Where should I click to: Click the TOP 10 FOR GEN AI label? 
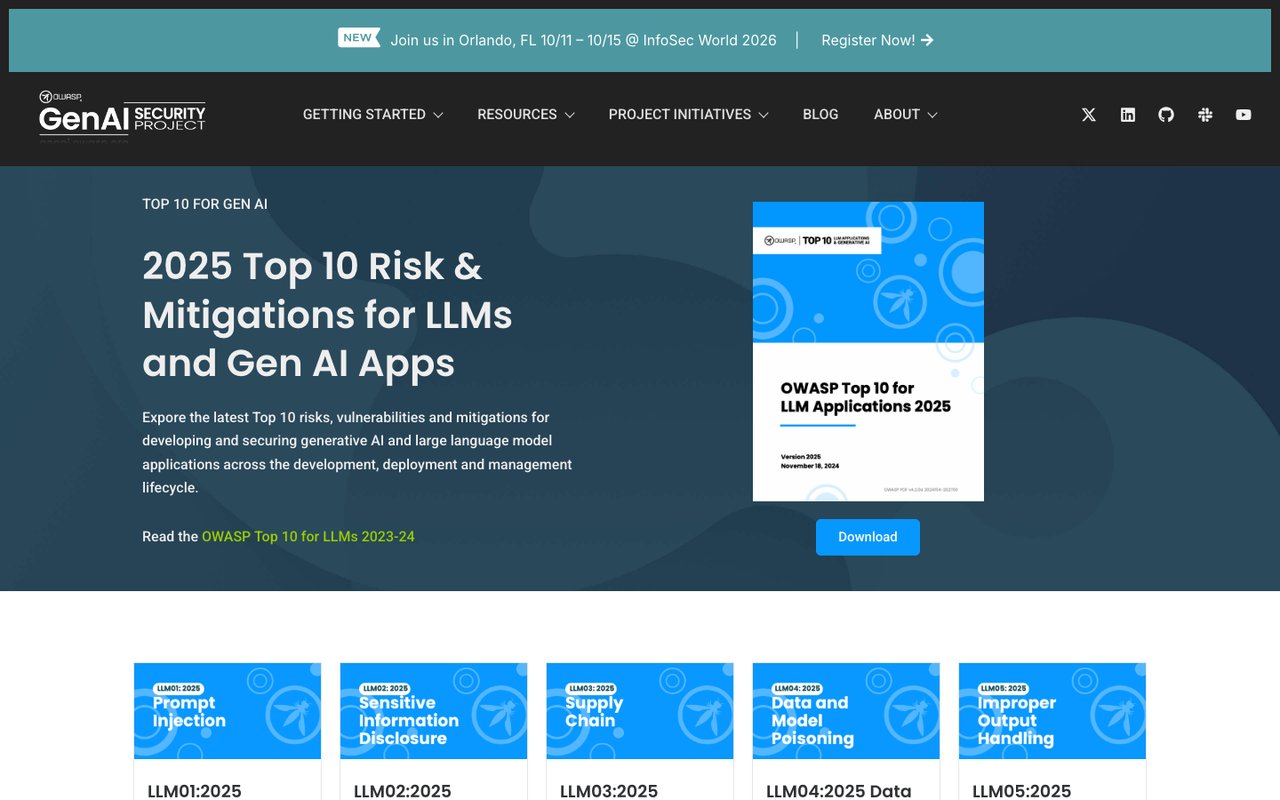[x=205, y=204]
